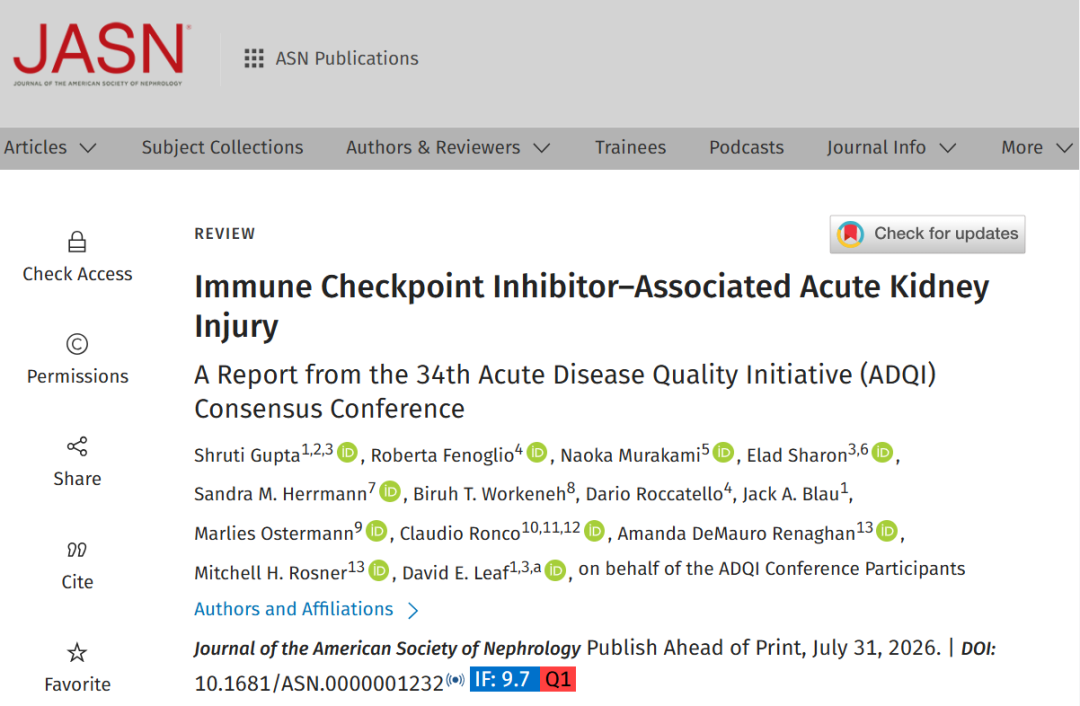Open David E. Leaf's ORCID icon
1080x706 pixels.
[555, 570]
